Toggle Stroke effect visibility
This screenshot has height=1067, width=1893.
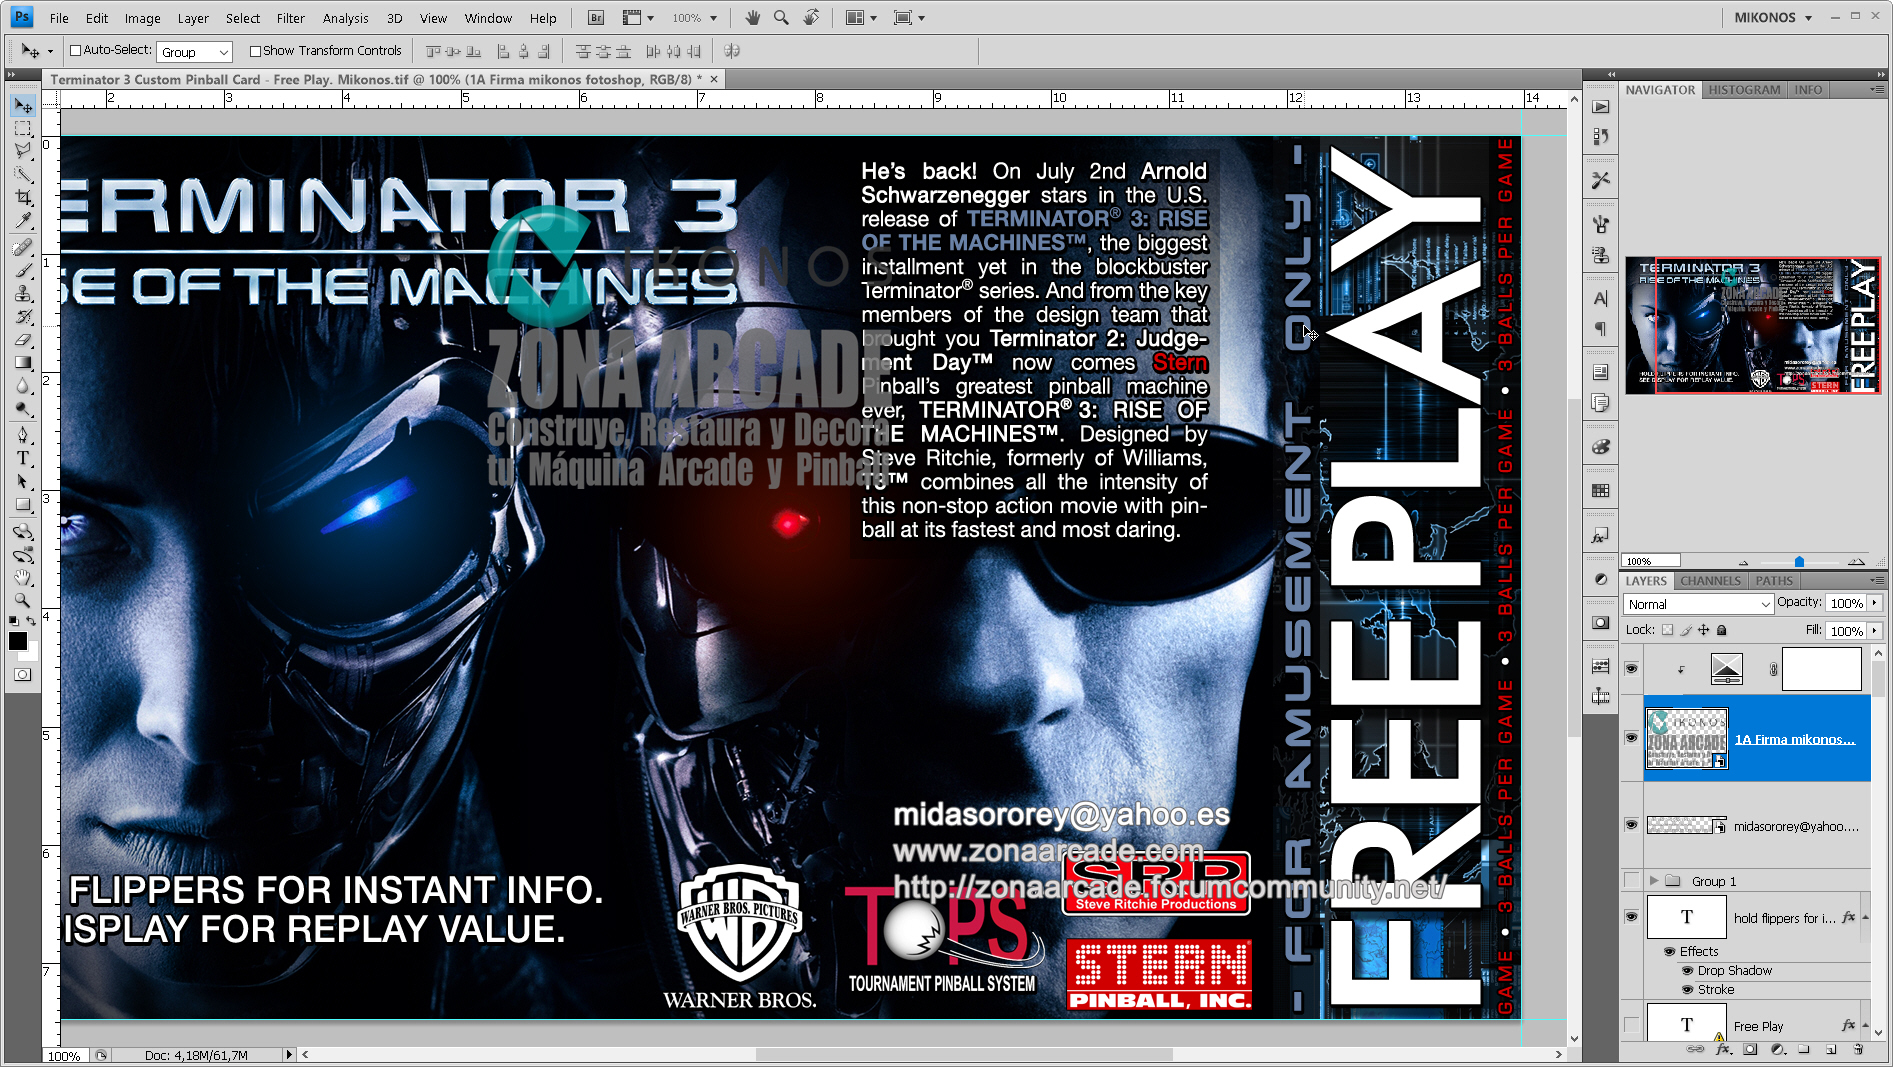click(1688, 989)
